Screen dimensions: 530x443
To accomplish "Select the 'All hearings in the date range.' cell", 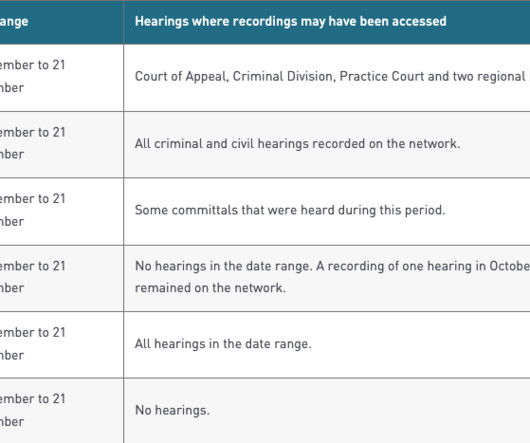I will (x=327, y=345).
